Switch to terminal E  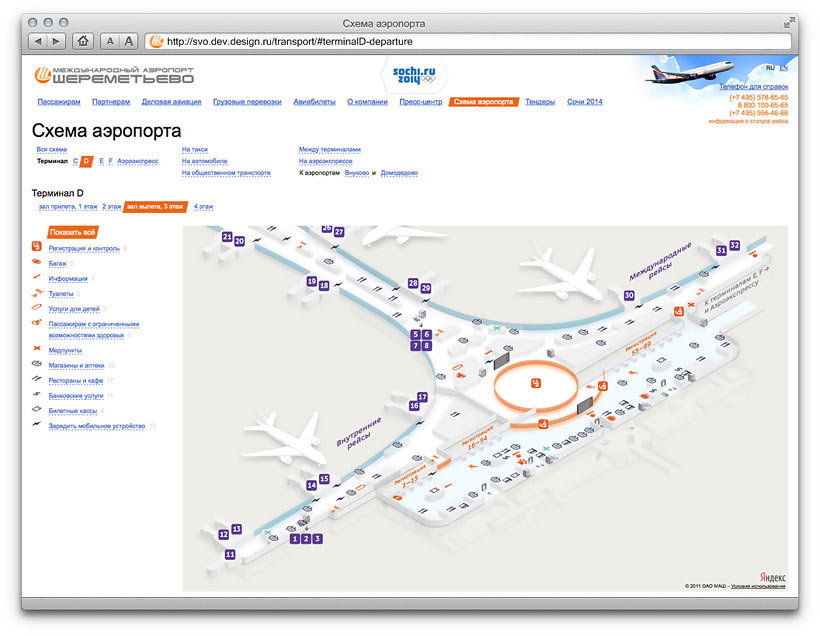(x=101, y=161)
